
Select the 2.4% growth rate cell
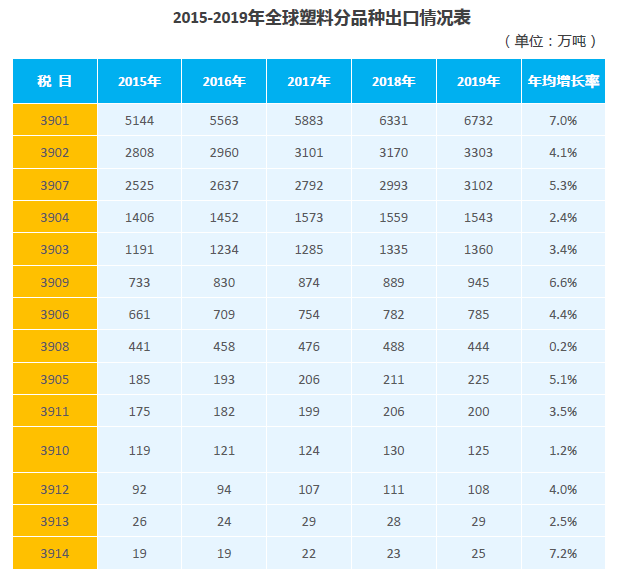563,217
